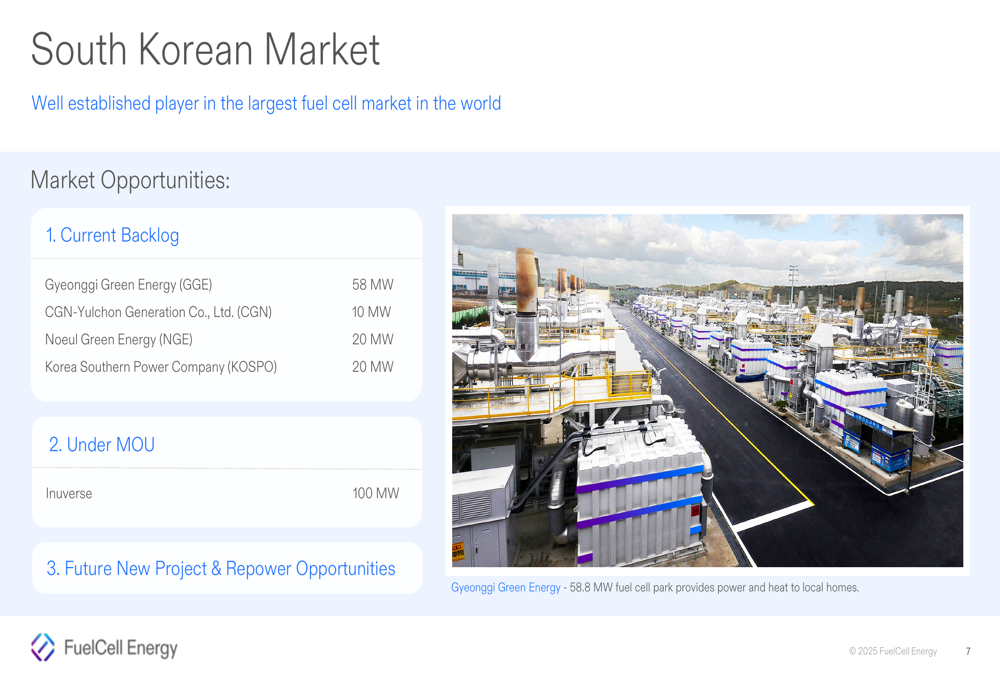Click the Inuverse entry

(68, 493)
